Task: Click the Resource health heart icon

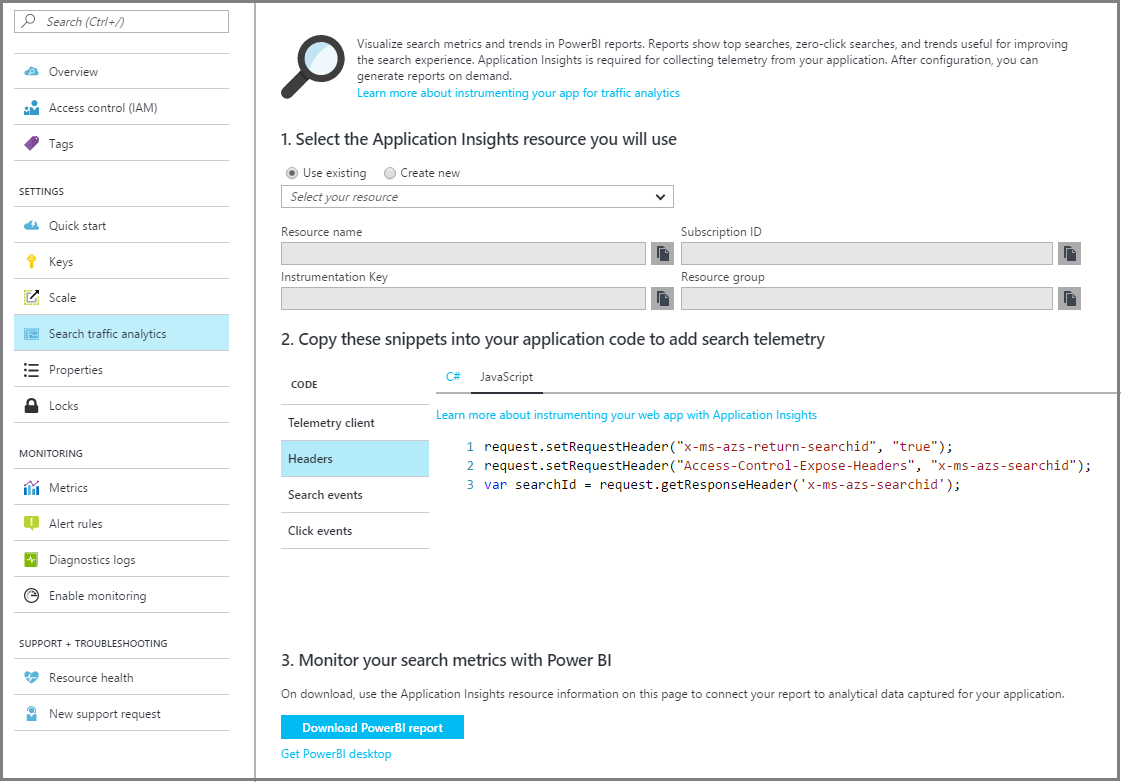Action: tap(31, 678)
